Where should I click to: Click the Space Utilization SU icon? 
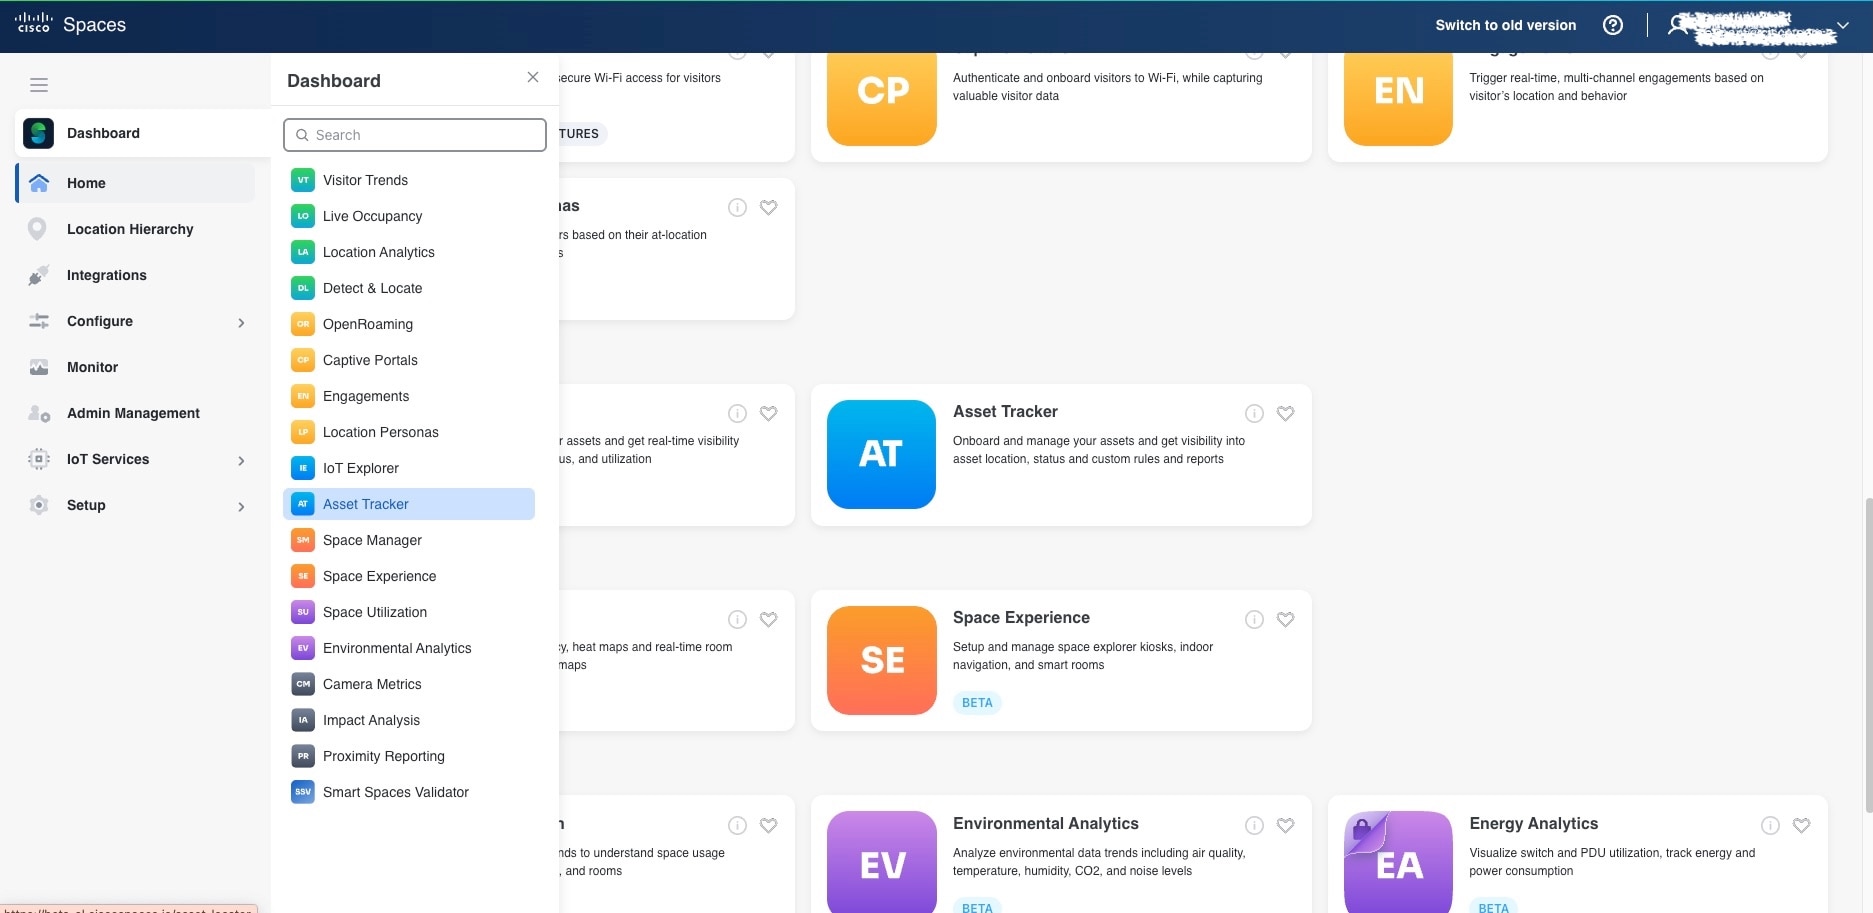[303, 612]
